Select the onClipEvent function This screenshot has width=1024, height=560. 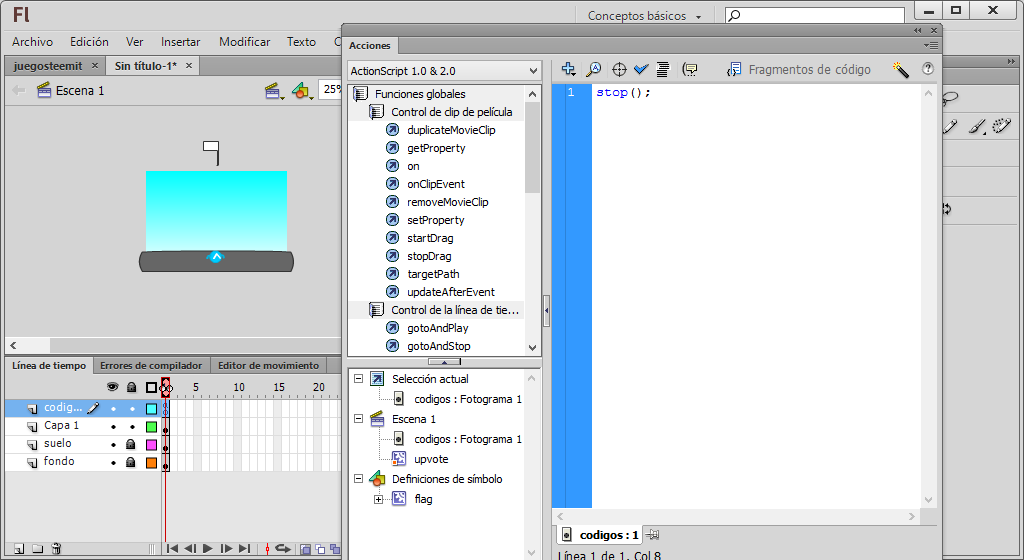(436, 184)
